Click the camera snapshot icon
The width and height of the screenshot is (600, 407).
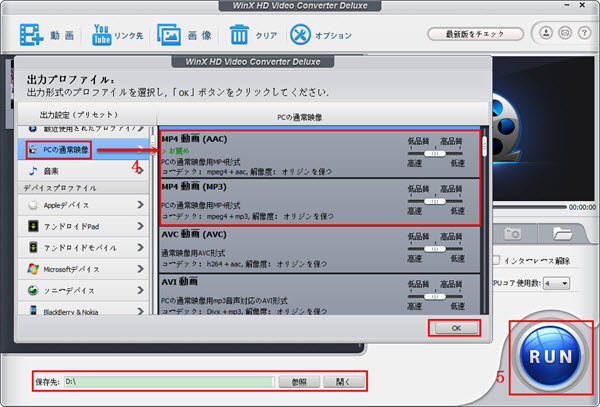pos(512,233)
